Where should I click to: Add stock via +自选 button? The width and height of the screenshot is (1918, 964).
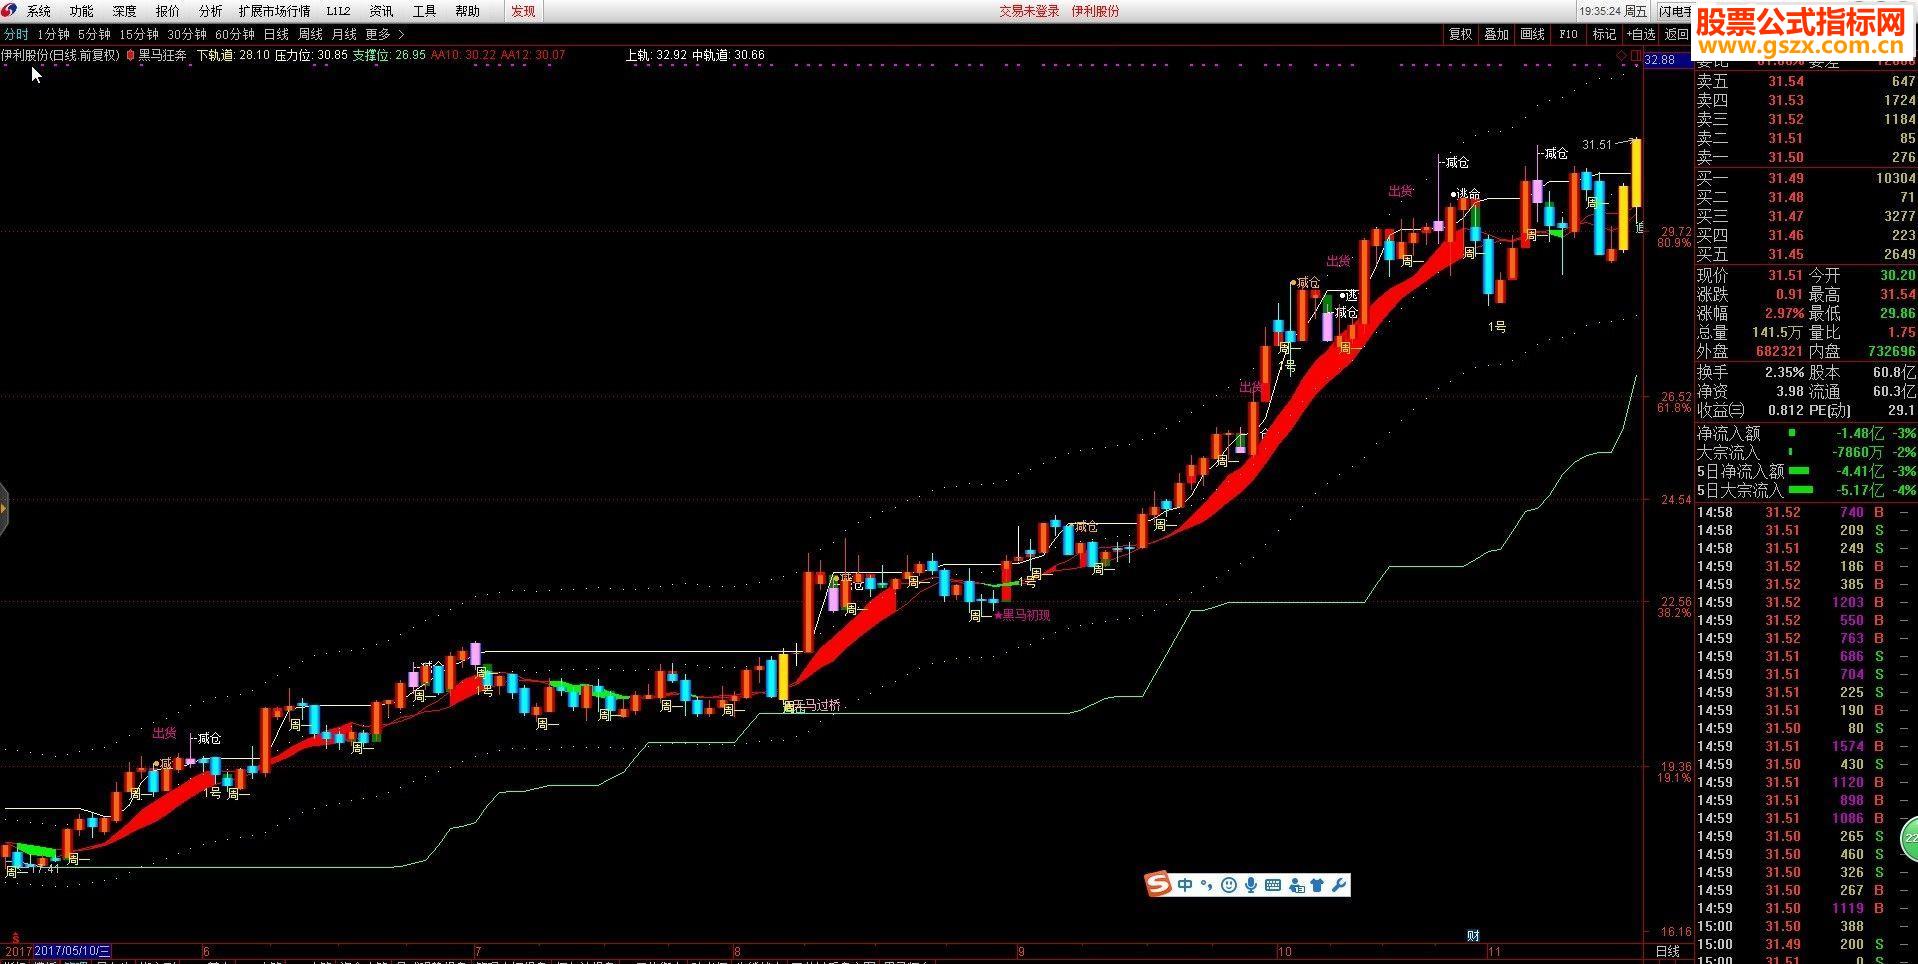(1641, 34)
